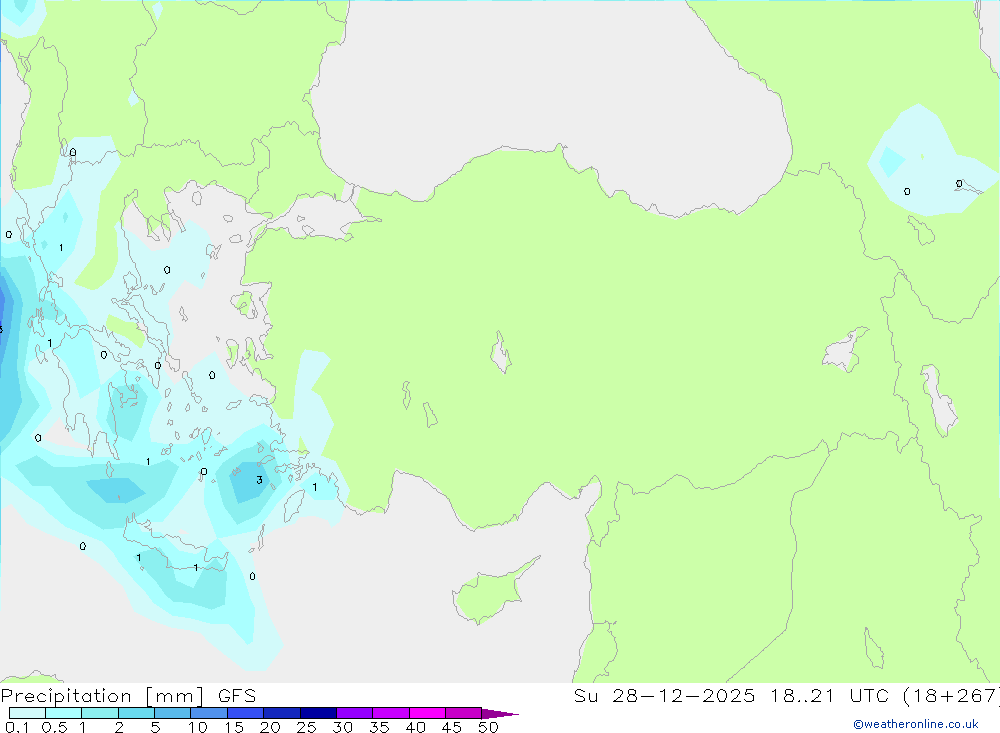
Task: Click the 2–5 mm legend color swatch
Action: point(136,713)
